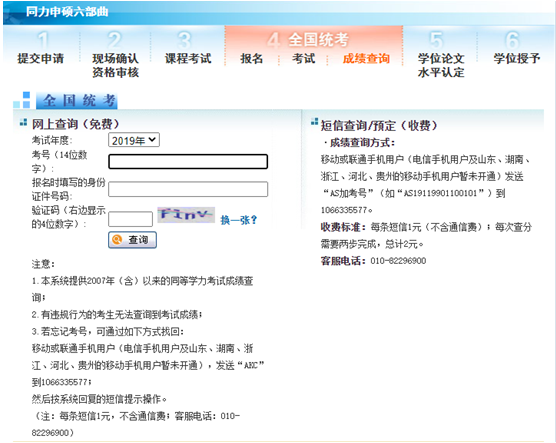Viewport: 556px width, 443px height.
Task: Click the 4 全国统考 step heading
Action: coord(308,40)
